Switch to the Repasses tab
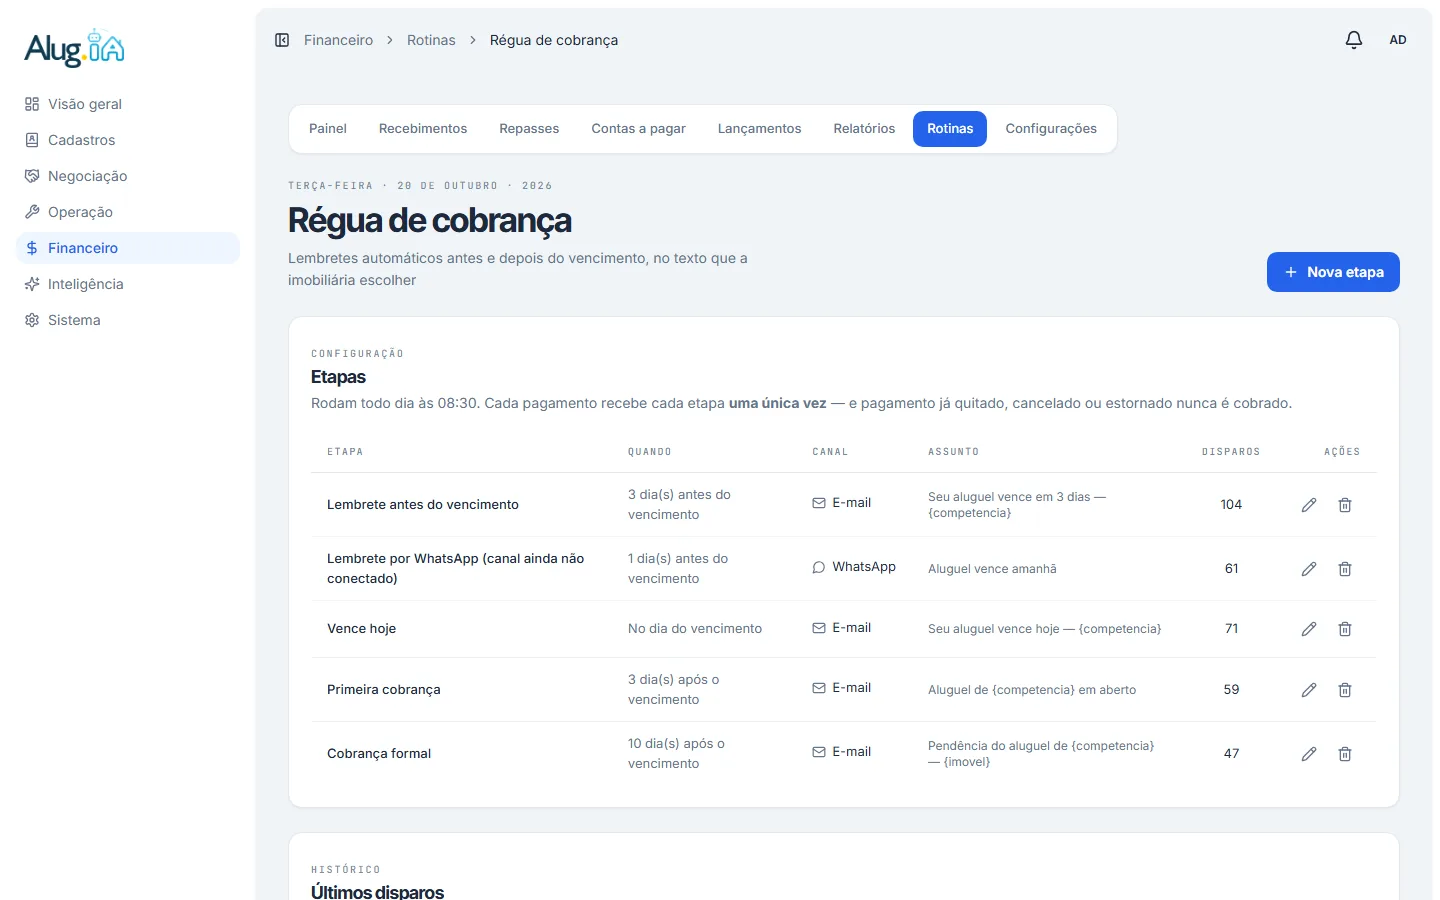This screenshot has width=1440, height=900. (529, 129)
